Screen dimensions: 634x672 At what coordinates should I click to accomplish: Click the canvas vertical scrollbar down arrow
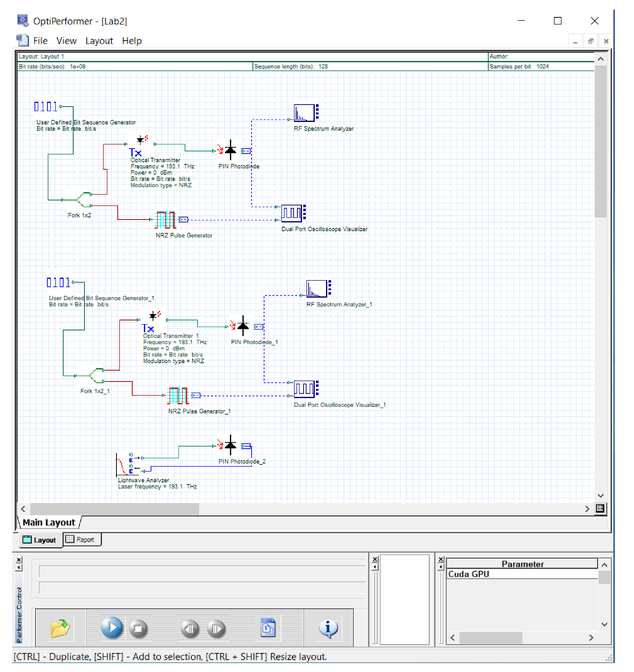pyautogui.click(x=600, y=495)
